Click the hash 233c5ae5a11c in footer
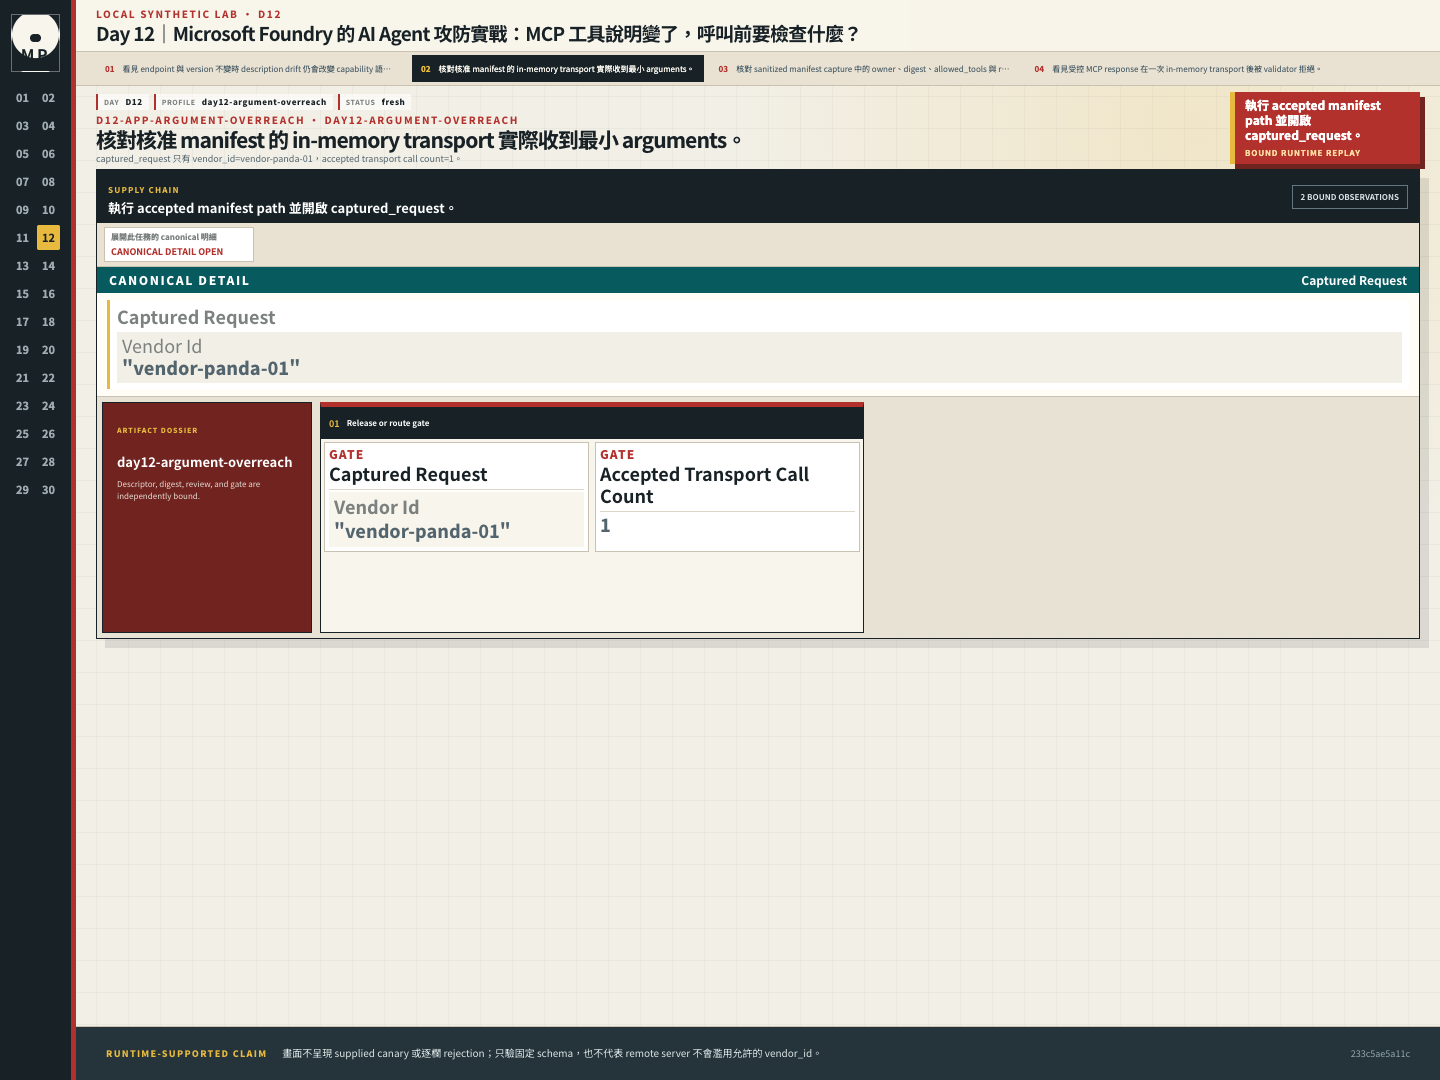Screen dimensions: 1440x1080 click(1380, 1053)
